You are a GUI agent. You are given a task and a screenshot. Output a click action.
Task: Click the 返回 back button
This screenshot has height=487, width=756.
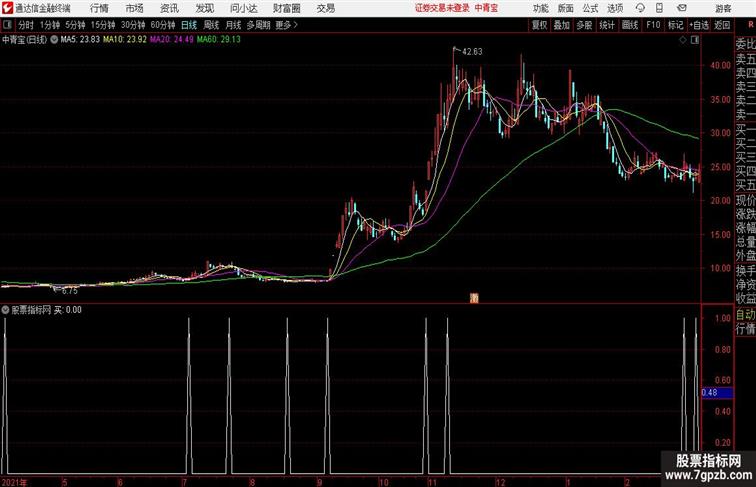point(722,25)
